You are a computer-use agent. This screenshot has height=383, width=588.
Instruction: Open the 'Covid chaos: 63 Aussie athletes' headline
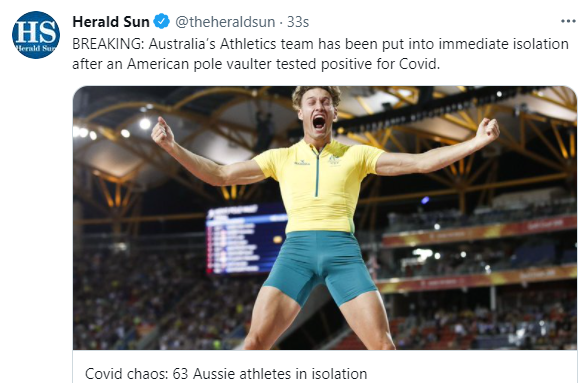pos(226,374)
